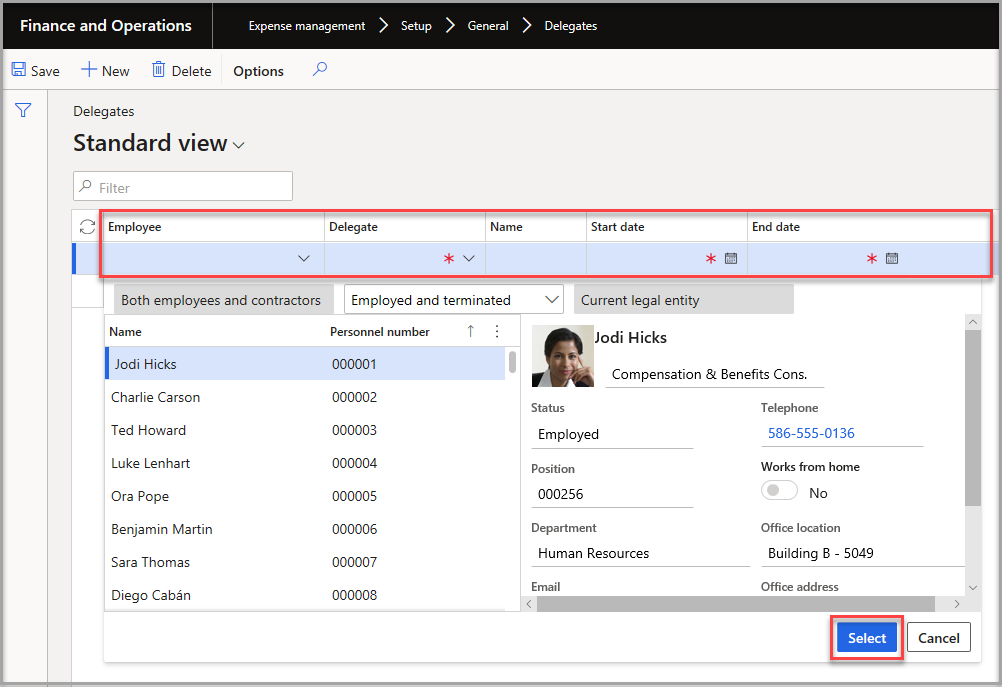Open the search magnifier in the toolbar
Screen dimensions: 1002x687
318,70
